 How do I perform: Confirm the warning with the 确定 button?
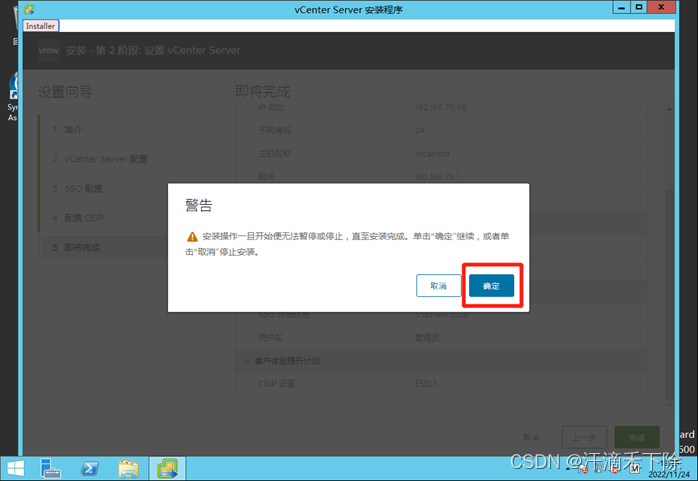click(x=491, y=286)
